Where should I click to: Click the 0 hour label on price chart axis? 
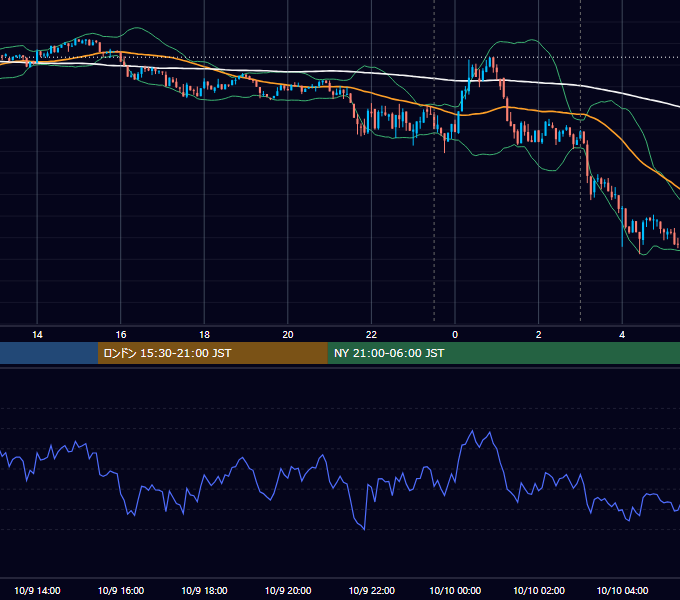pos(455,335)
